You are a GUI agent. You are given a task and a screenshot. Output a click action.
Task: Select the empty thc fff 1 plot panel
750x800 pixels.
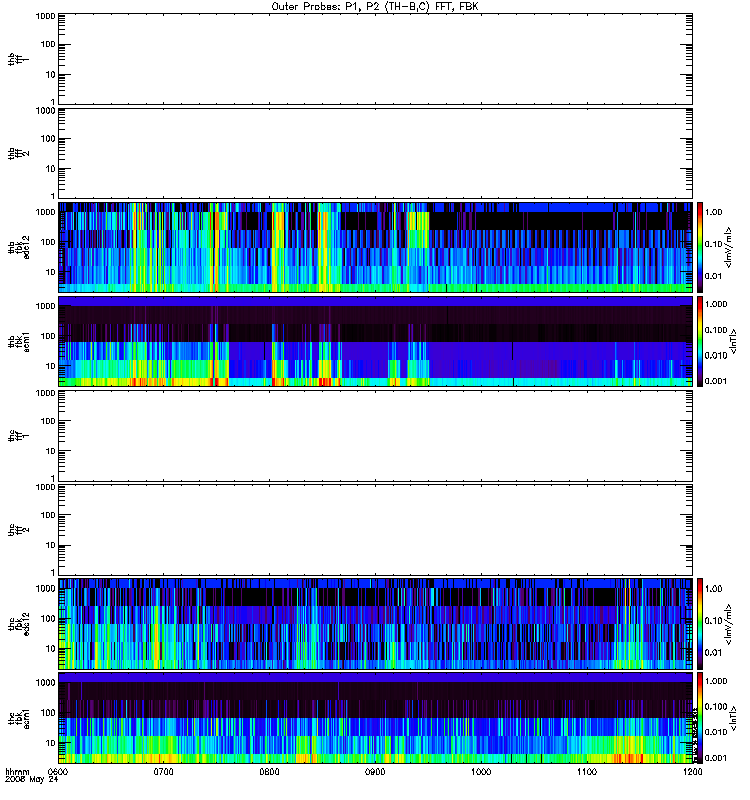[376, 436]
